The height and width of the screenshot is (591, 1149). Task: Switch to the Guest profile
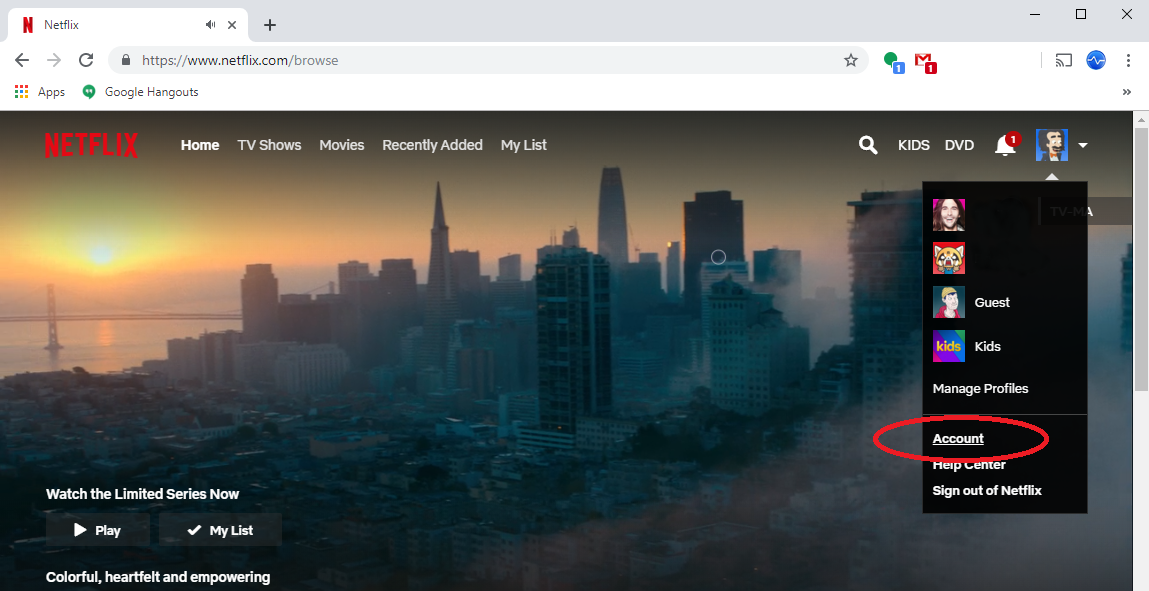point(971,302)
